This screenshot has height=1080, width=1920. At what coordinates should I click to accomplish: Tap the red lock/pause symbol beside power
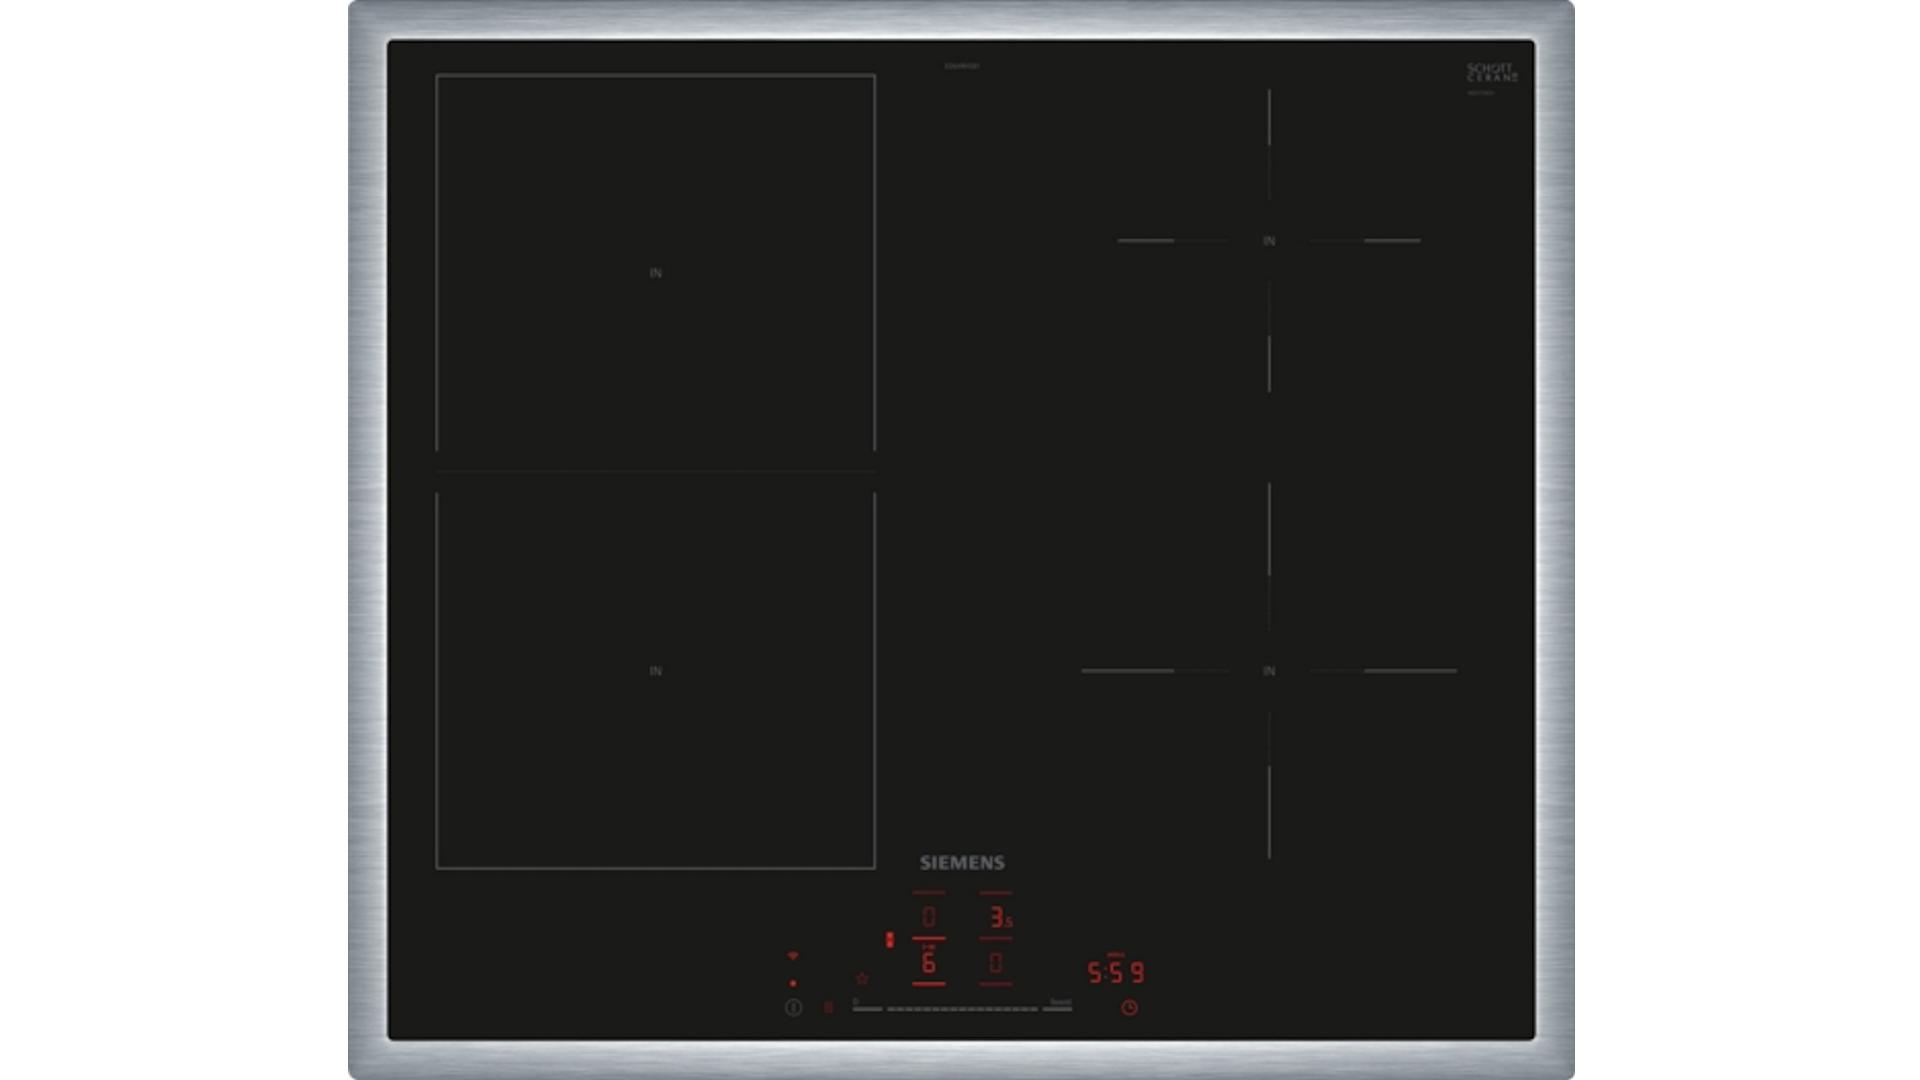828,1008
